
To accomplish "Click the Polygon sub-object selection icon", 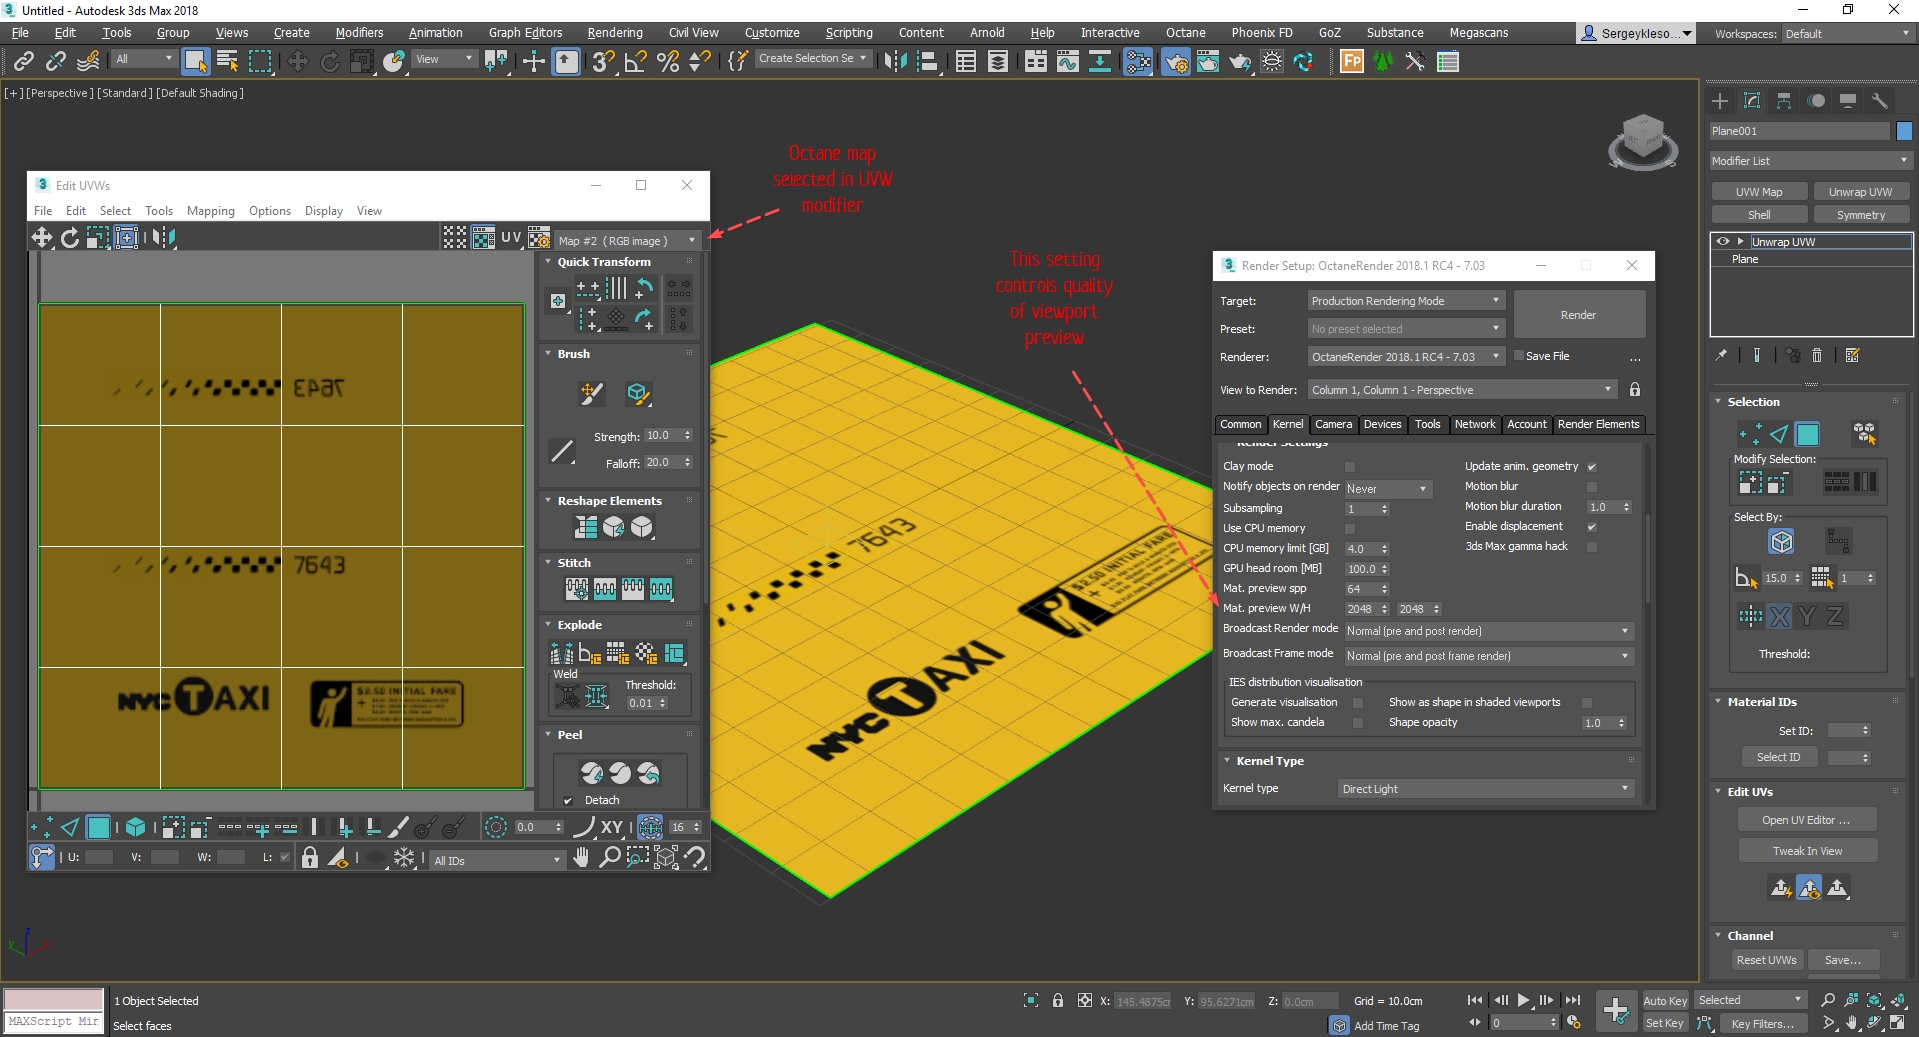I will pyautogui.click(x=1807, y=434).
